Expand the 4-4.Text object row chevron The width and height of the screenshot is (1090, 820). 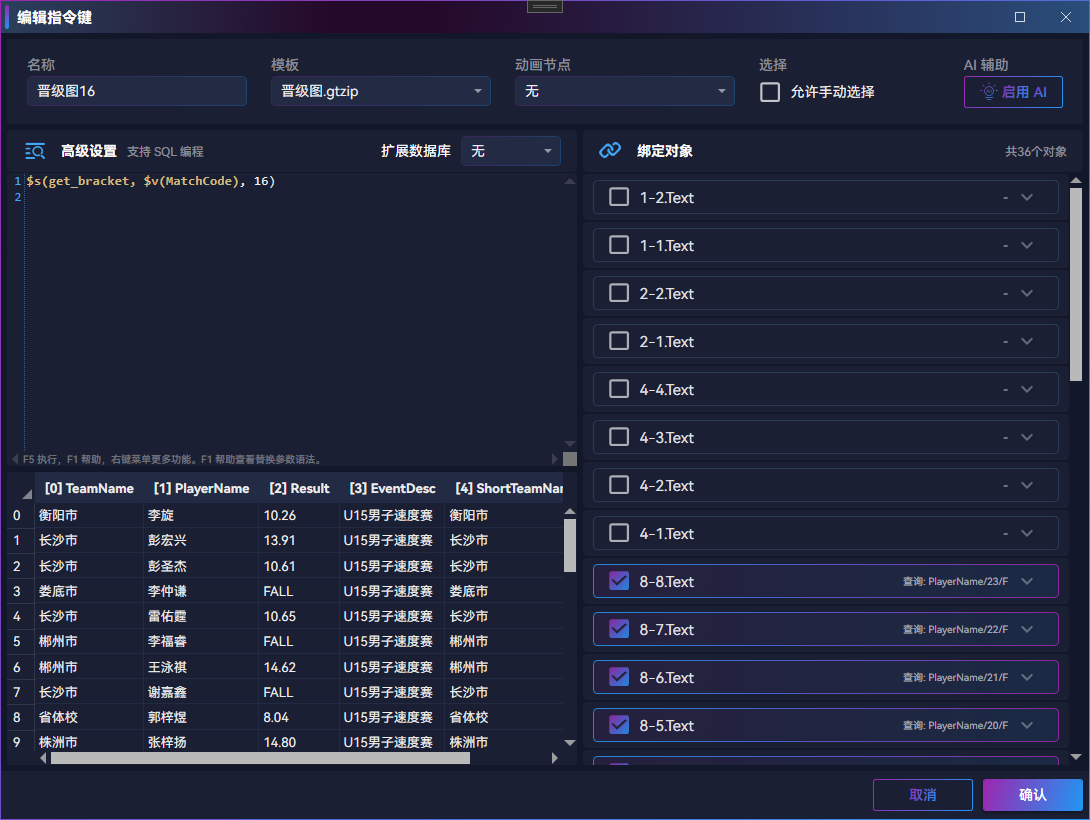point(1027,389)
